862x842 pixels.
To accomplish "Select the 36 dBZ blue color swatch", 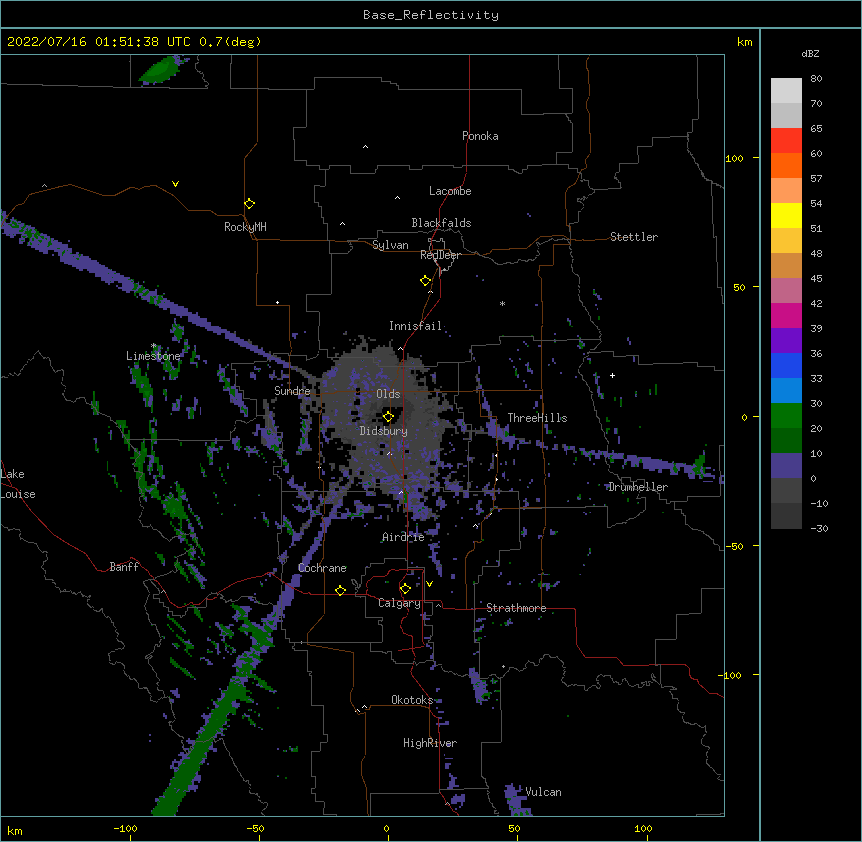I will pyautogui.click(x=786, y=365).
